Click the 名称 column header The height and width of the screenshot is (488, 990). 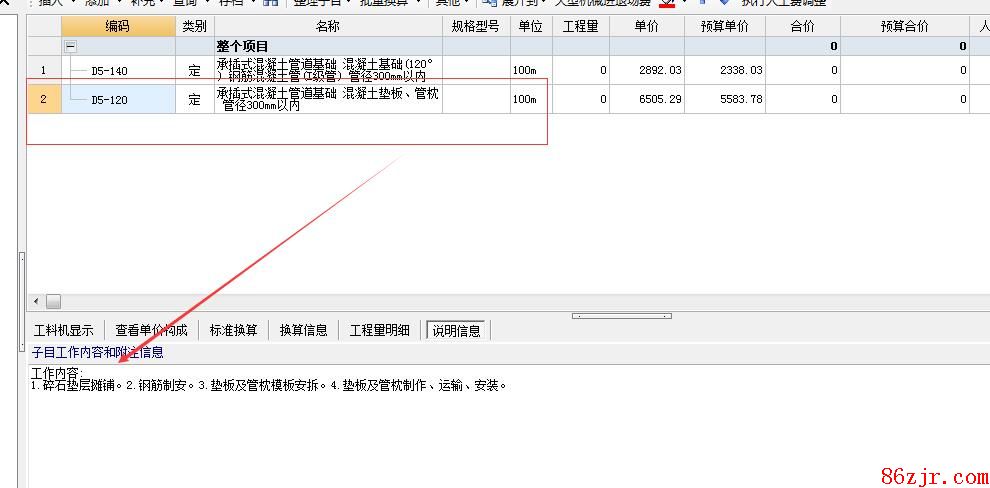point(328,26)
